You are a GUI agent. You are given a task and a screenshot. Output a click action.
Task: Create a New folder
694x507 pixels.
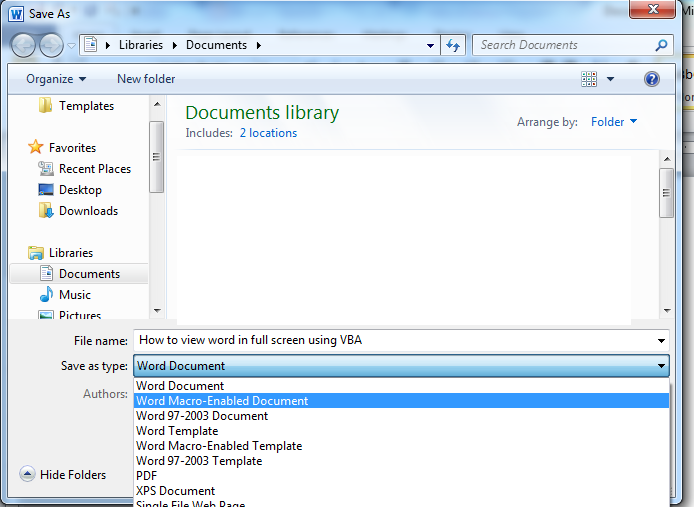[x=146, y=79]
